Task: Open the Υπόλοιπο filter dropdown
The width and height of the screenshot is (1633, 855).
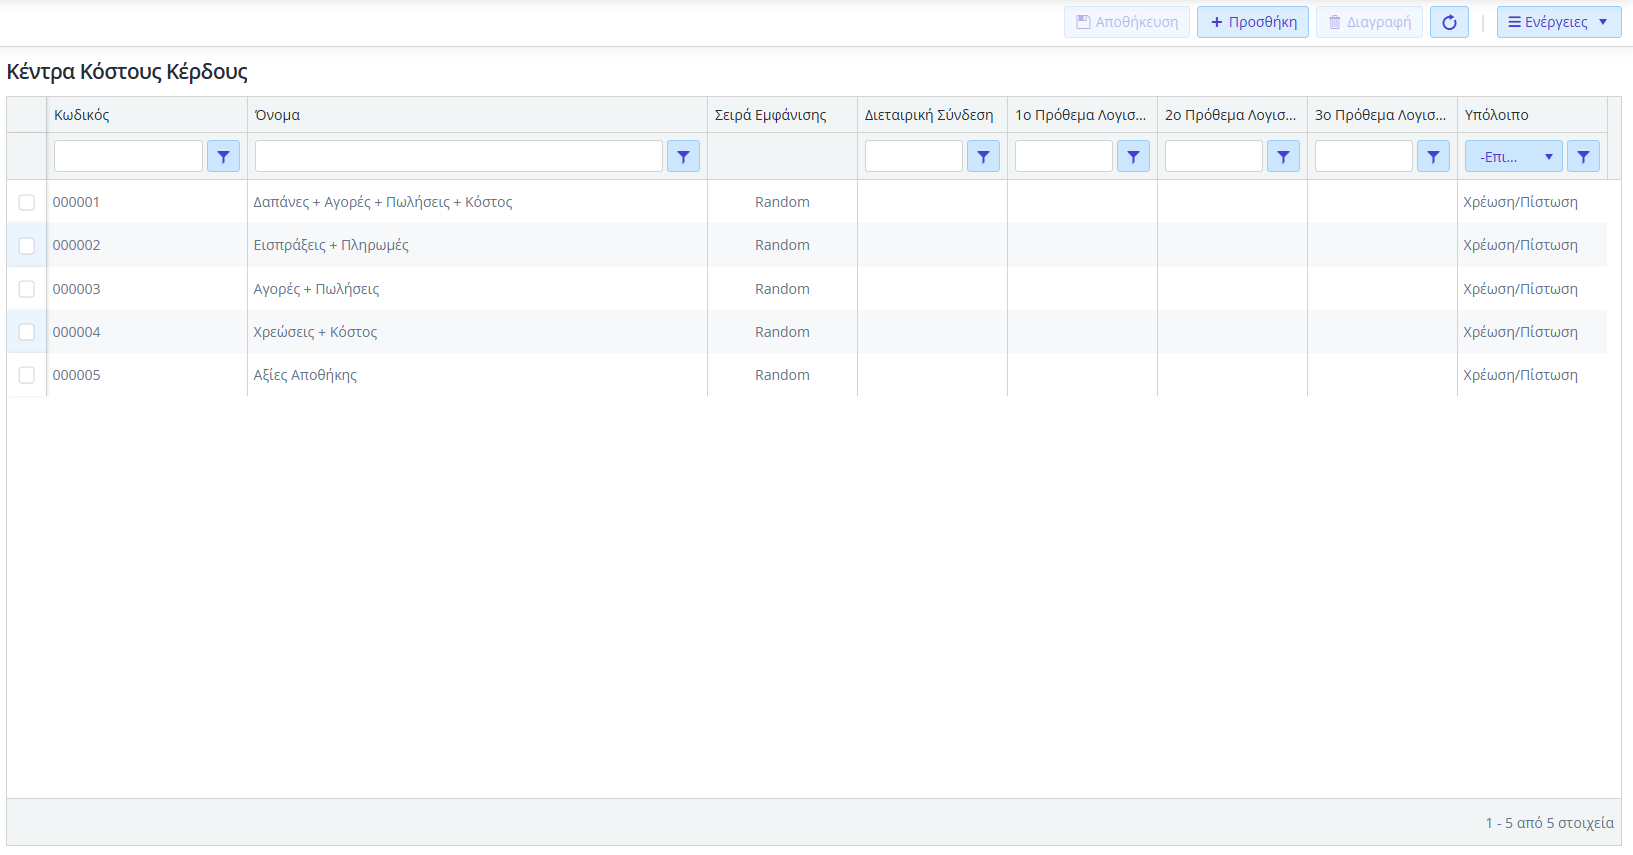Action: 1513,157
